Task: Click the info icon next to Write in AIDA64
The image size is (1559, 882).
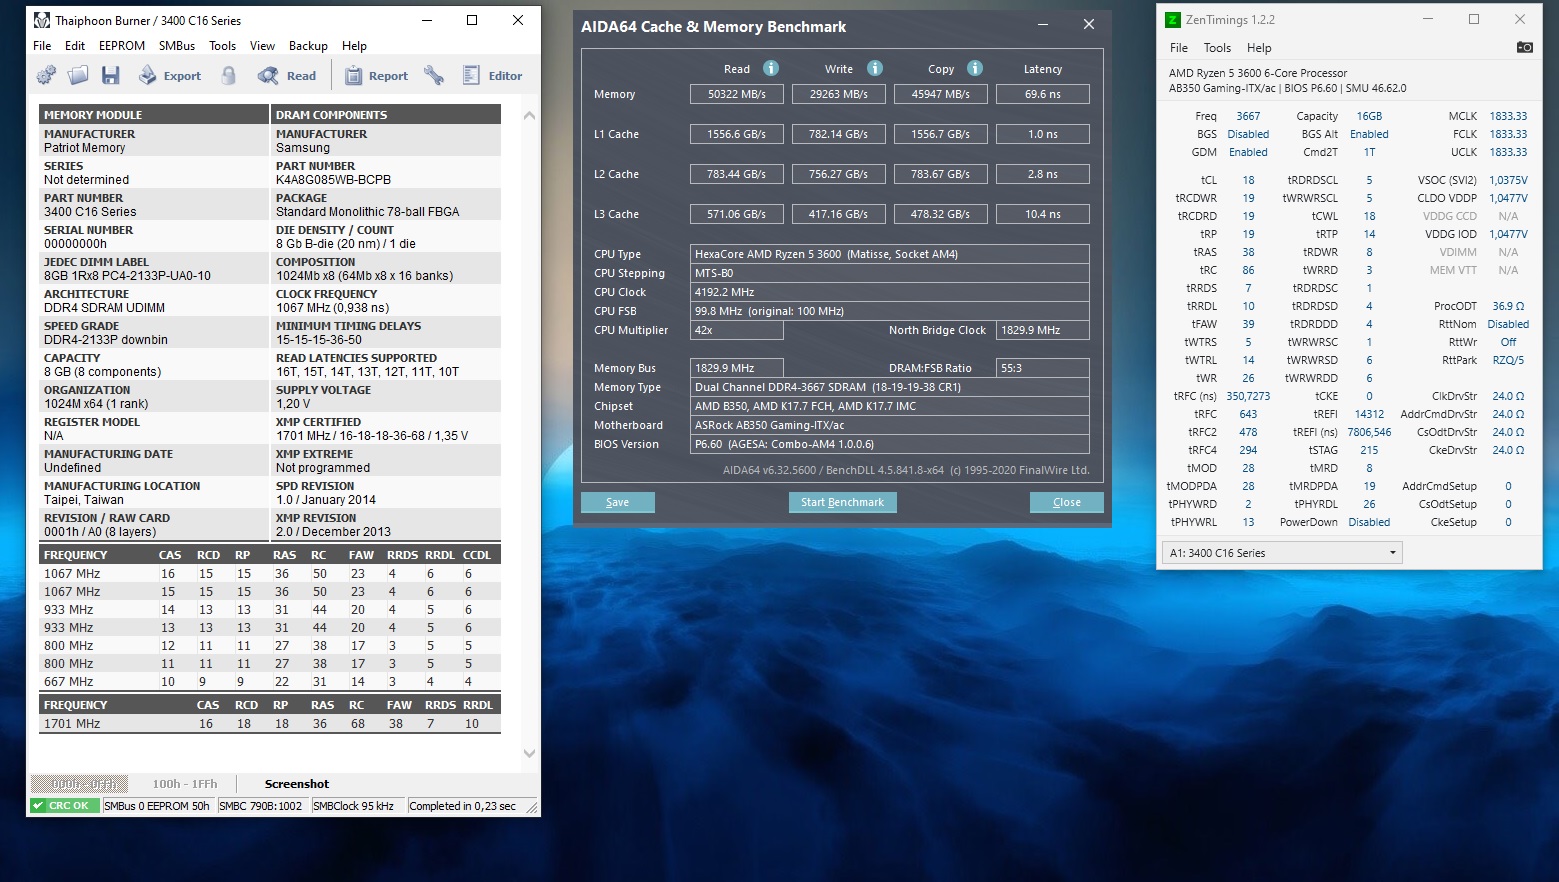Action: click(875, 68)
